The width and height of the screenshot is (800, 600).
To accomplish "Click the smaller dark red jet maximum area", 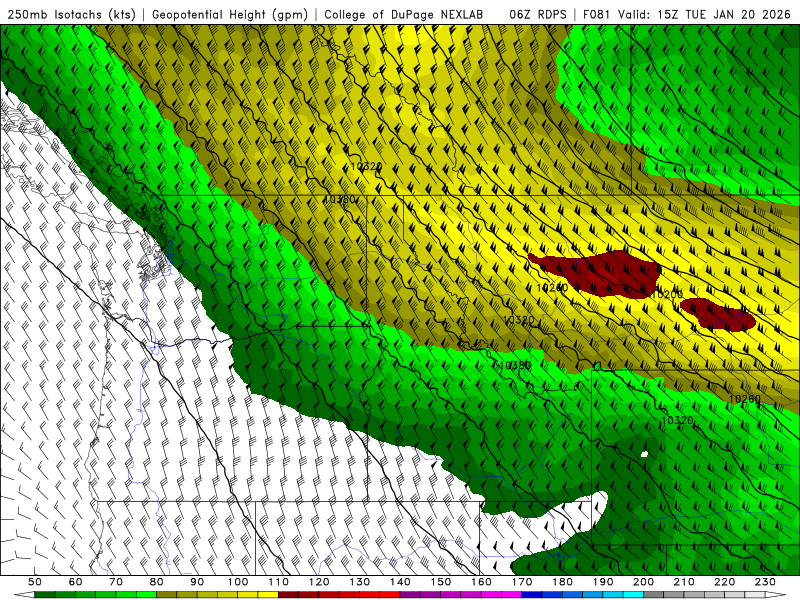I will tap(717, 314).
